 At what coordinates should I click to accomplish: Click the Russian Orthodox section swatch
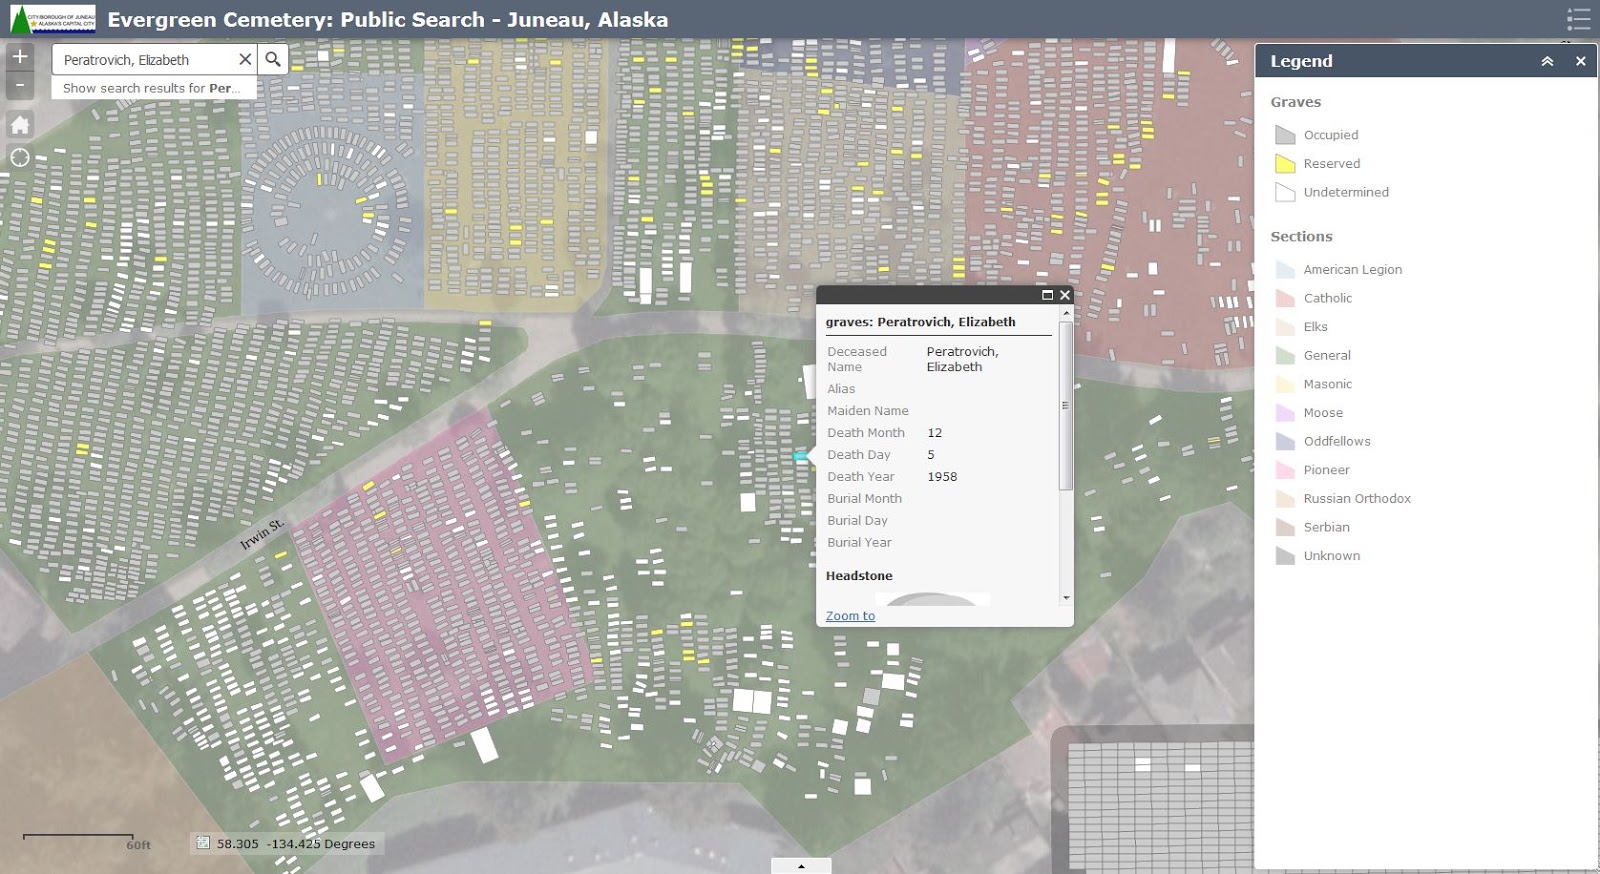coord(1285,499)
